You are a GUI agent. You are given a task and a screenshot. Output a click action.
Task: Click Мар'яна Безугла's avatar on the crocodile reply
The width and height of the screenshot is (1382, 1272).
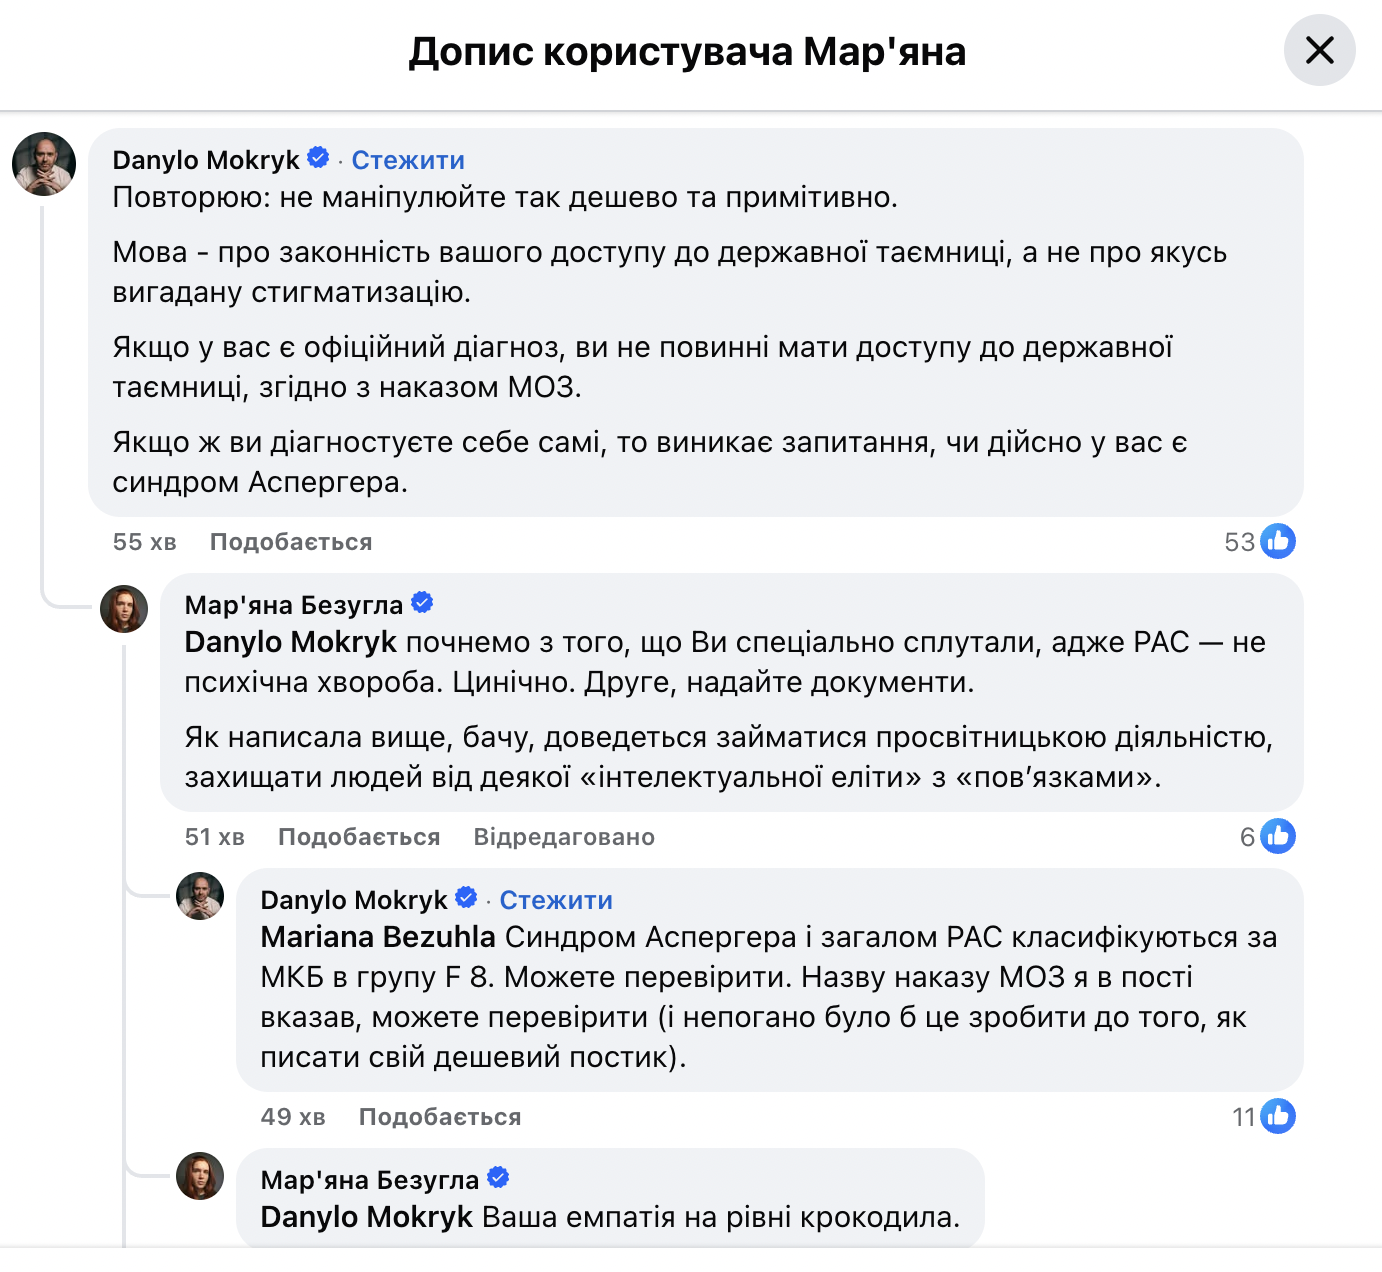click(x=200, y=1176)
